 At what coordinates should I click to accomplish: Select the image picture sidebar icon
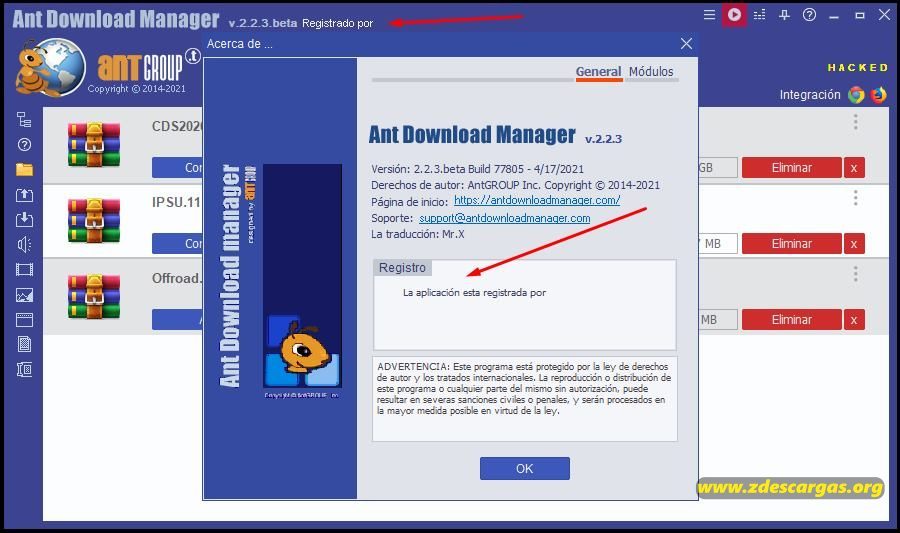(x=24, y=295)
